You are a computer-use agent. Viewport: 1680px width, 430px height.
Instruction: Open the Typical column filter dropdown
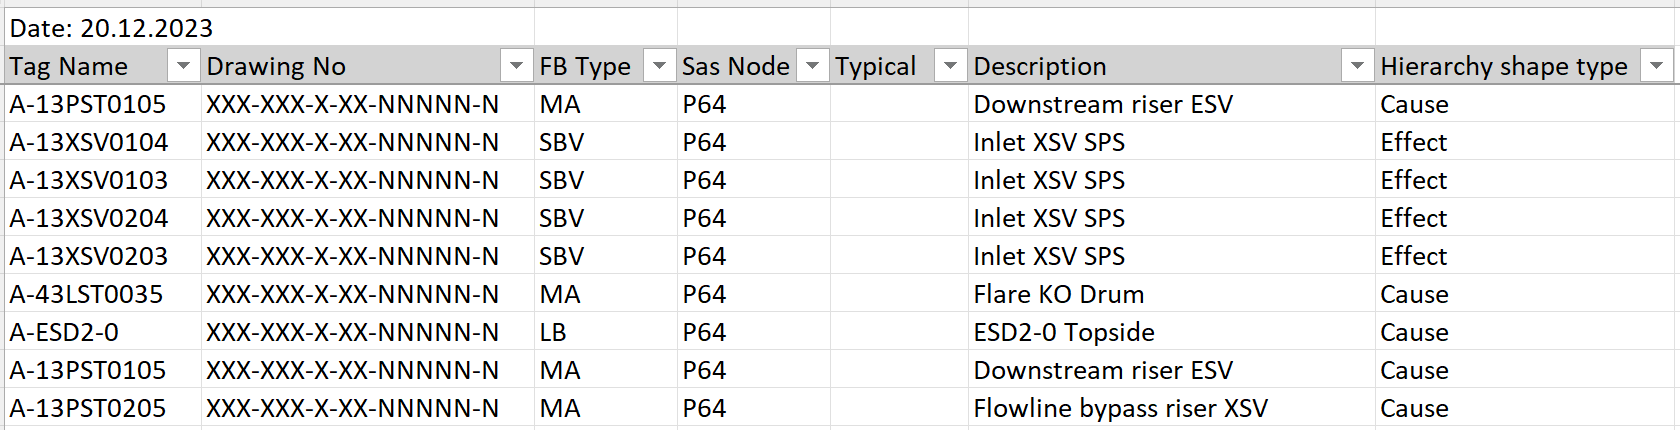pos(951,66)
